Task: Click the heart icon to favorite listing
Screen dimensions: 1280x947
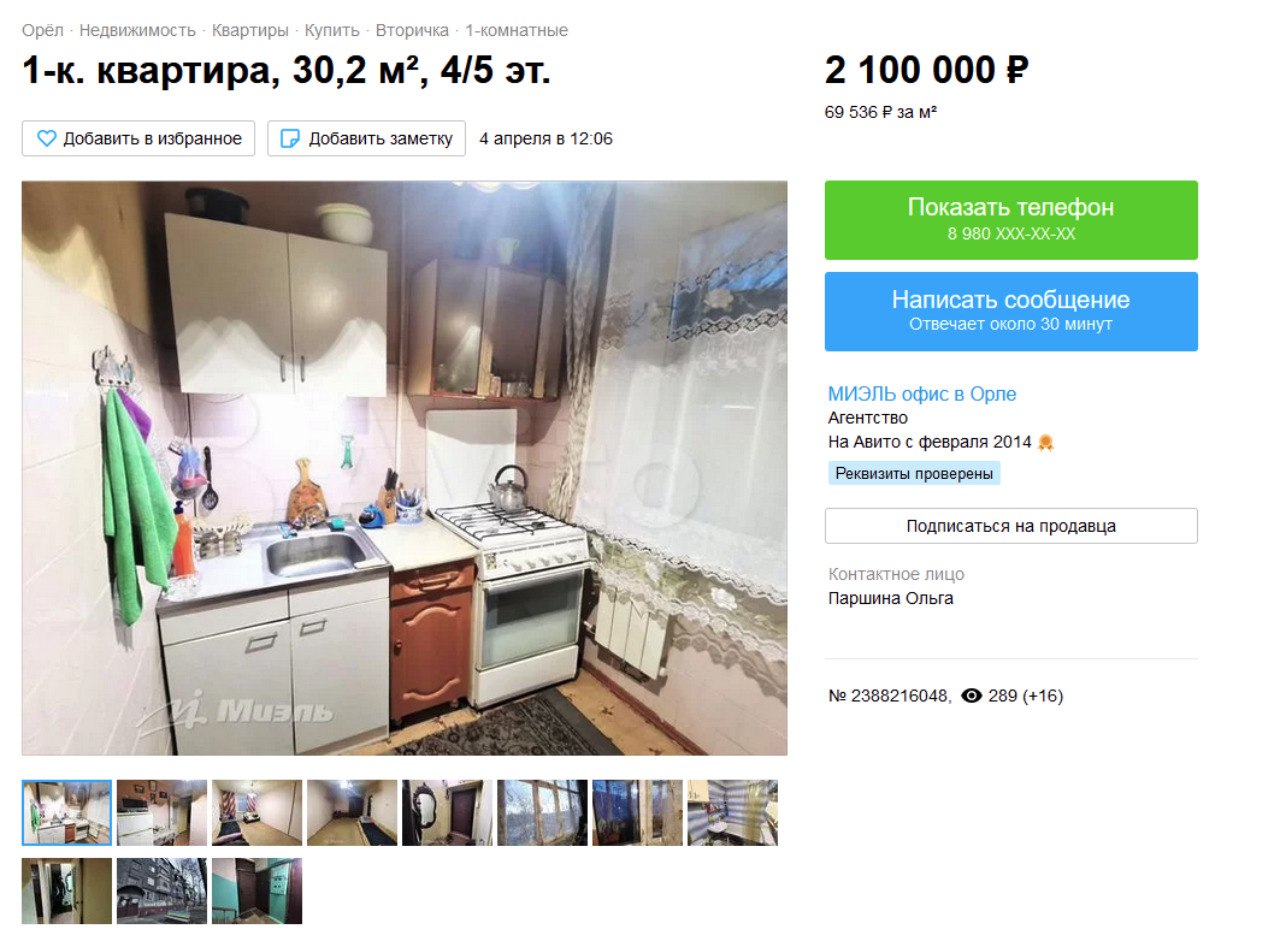Action: click(x=46, y=139)
